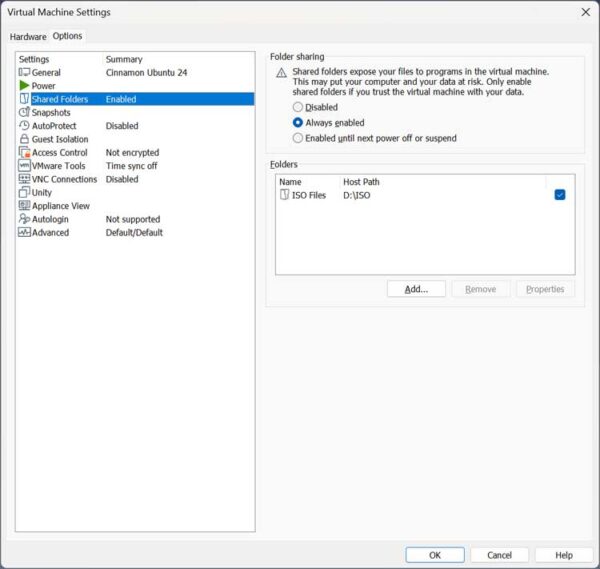Click the Default/Default summary text

134,232
